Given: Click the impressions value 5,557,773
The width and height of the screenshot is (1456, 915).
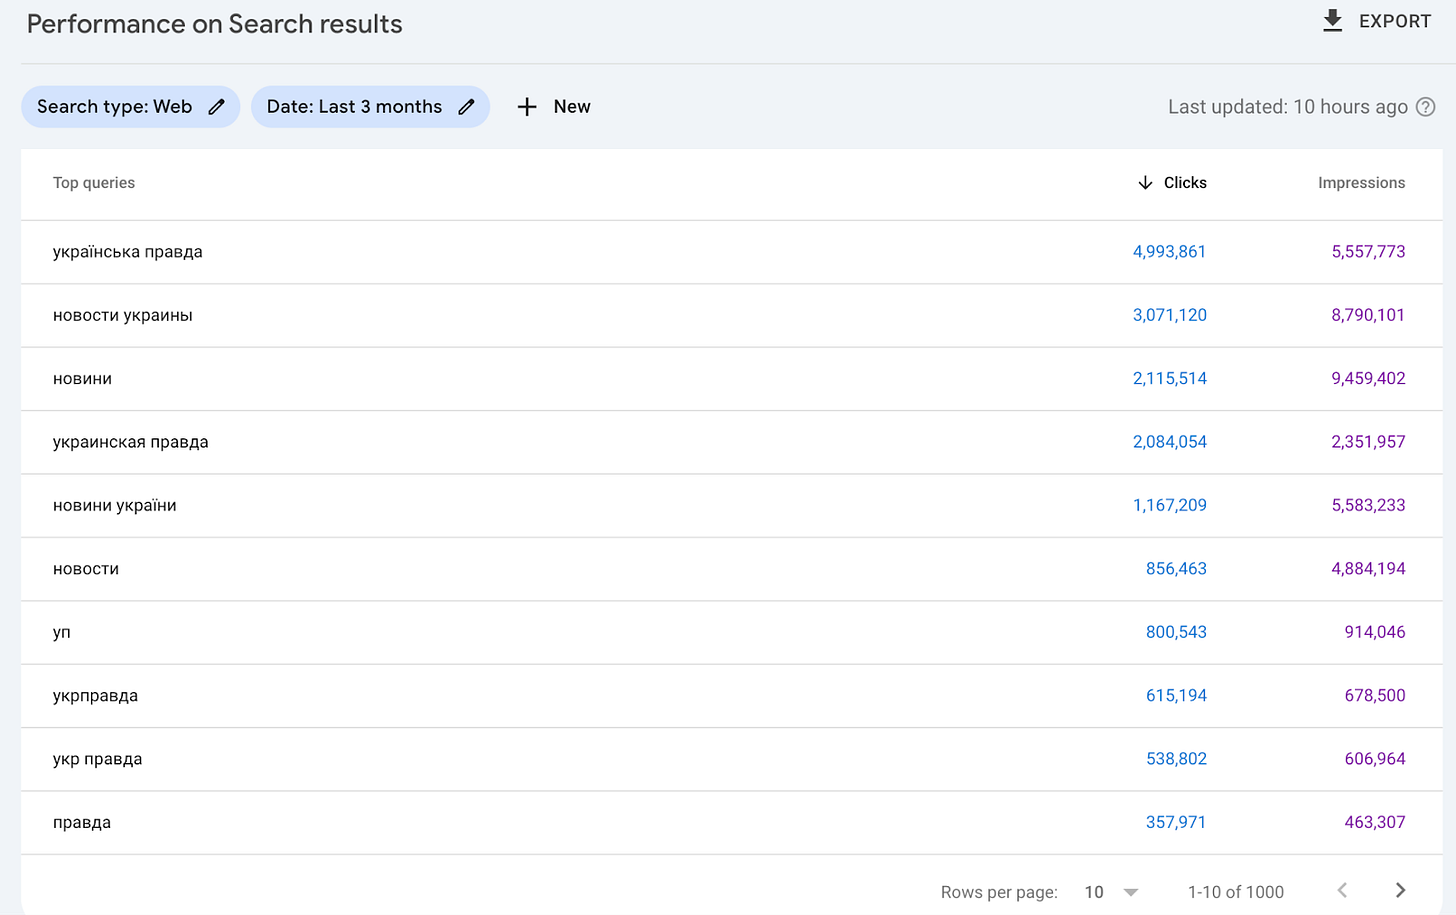Looking at the screenshot, I should click(1368, 252).
